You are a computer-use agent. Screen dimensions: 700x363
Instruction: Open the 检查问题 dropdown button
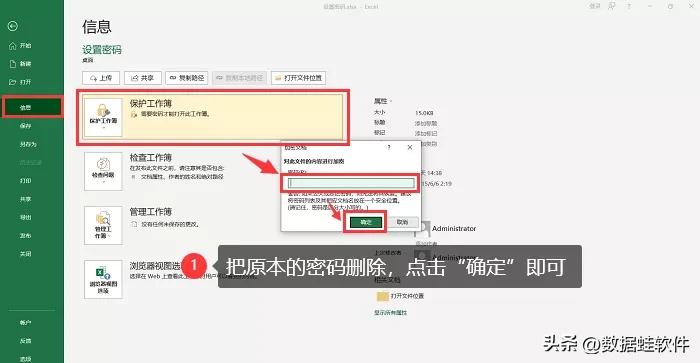(103, 171)
